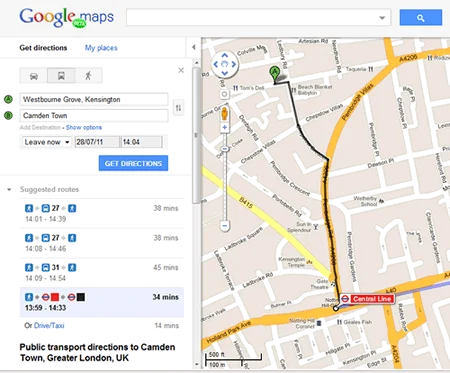
Task: Select route 31 departing 14:09 - 14:54
Action: point(102,273)
